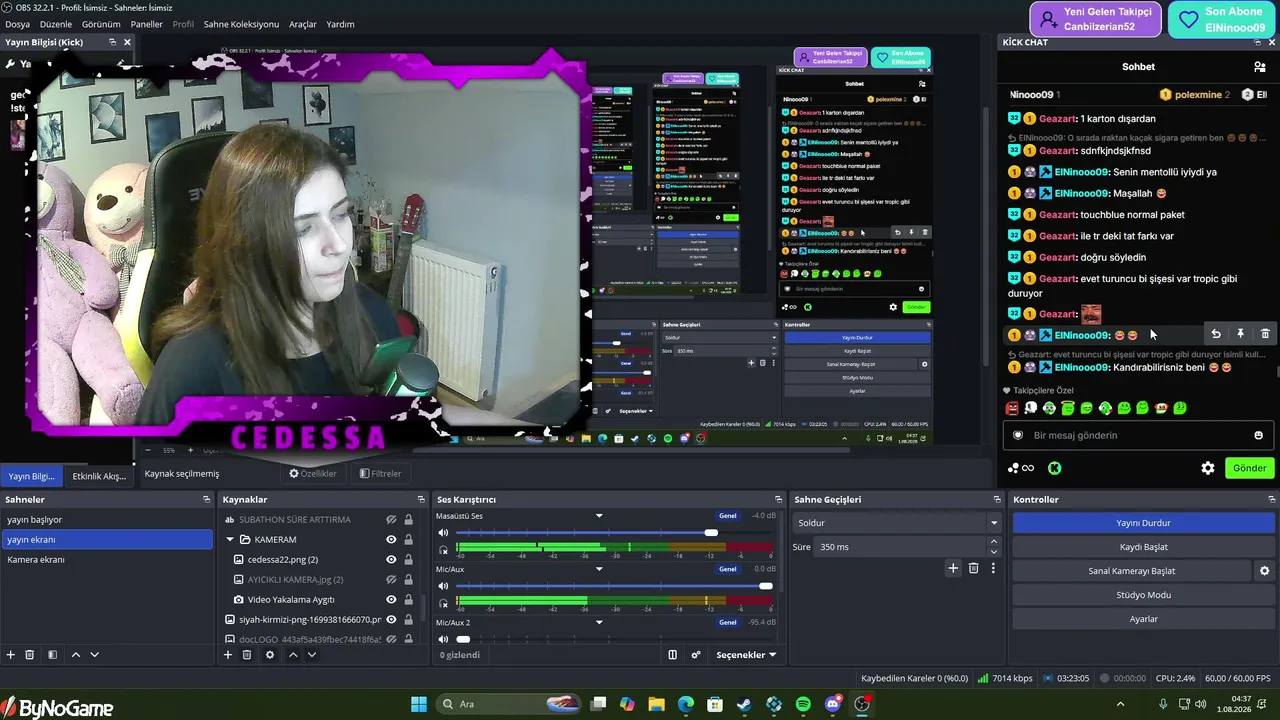
Task: Move scene down in Sahneler toolbar
Action: coord(95,655)
